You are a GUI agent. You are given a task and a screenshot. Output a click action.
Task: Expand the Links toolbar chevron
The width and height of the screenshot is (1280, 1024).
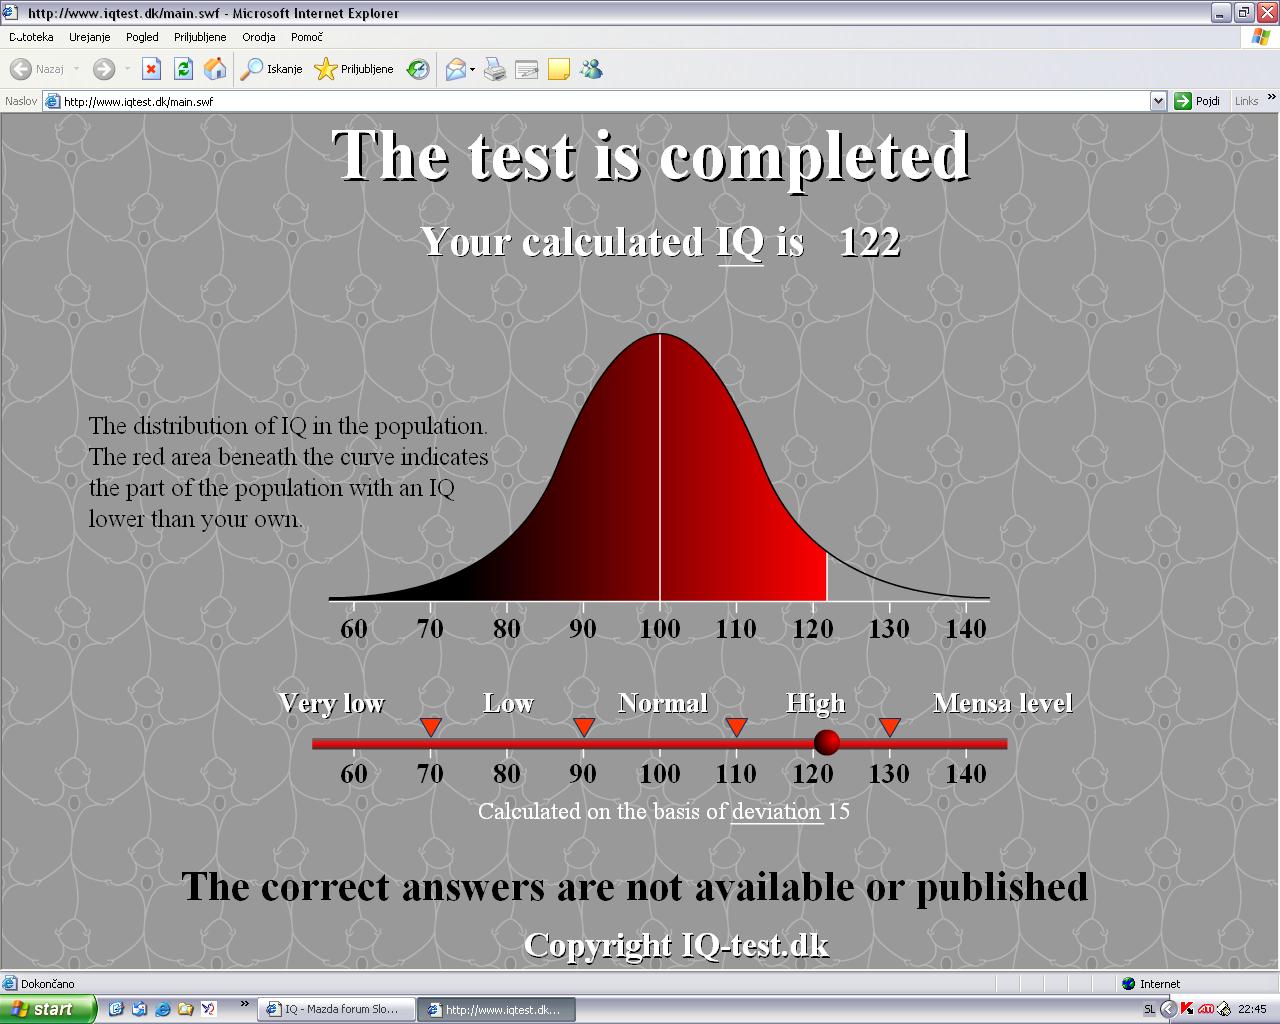pyautogui.click(x=1271, y=97)
